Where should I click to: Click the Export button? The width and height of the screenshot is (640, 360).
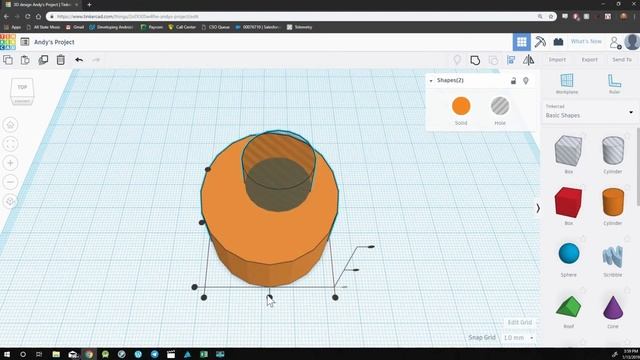point(589,60)
